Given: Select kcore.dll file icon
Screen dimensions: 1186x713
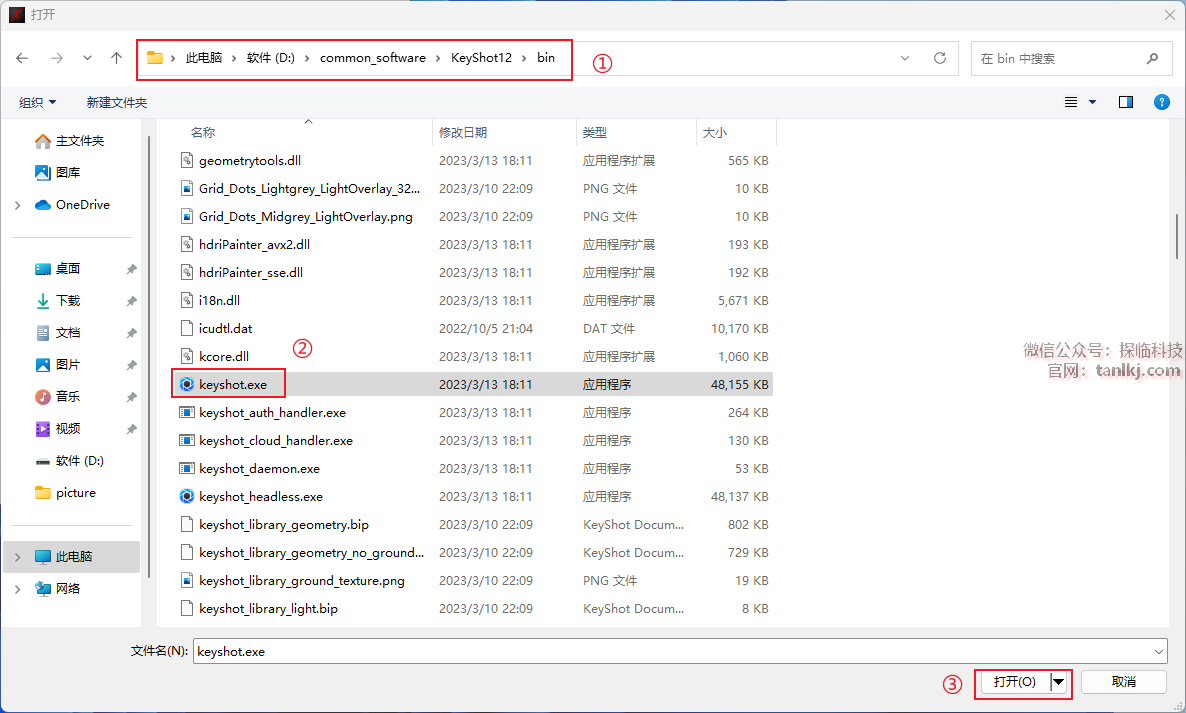Looking at the screenshot, I should coord(187,356).
